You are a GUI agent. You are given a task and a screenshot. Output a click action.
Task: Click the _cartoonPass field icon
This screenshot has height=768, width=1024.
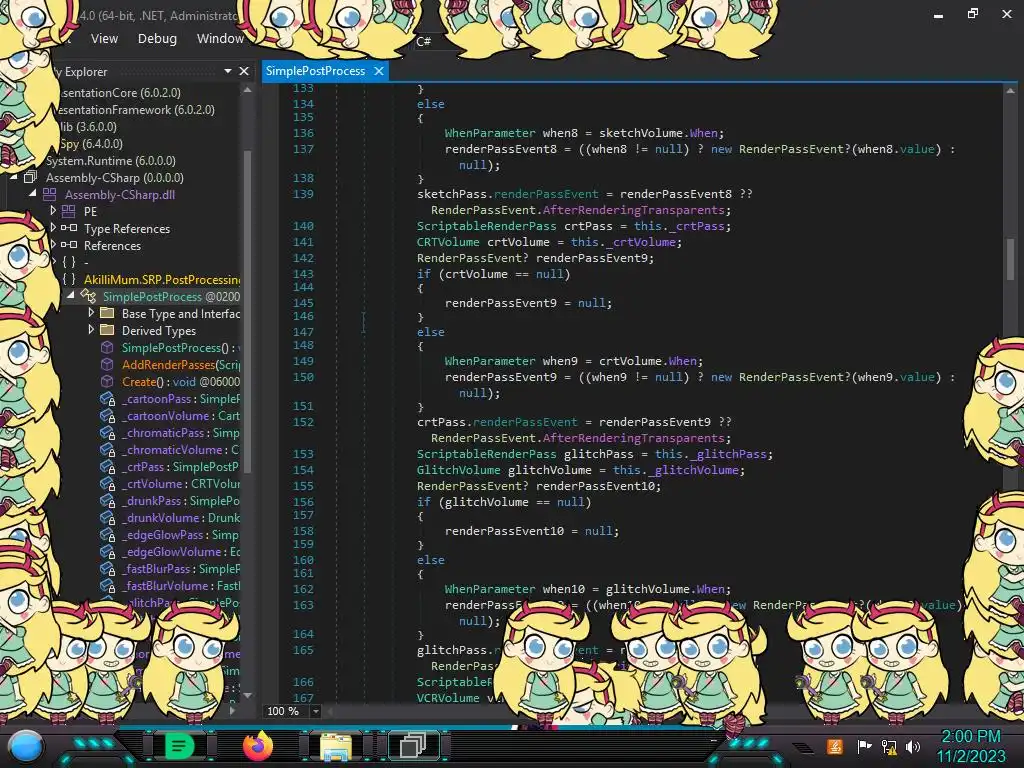click(x=108, y=398)
